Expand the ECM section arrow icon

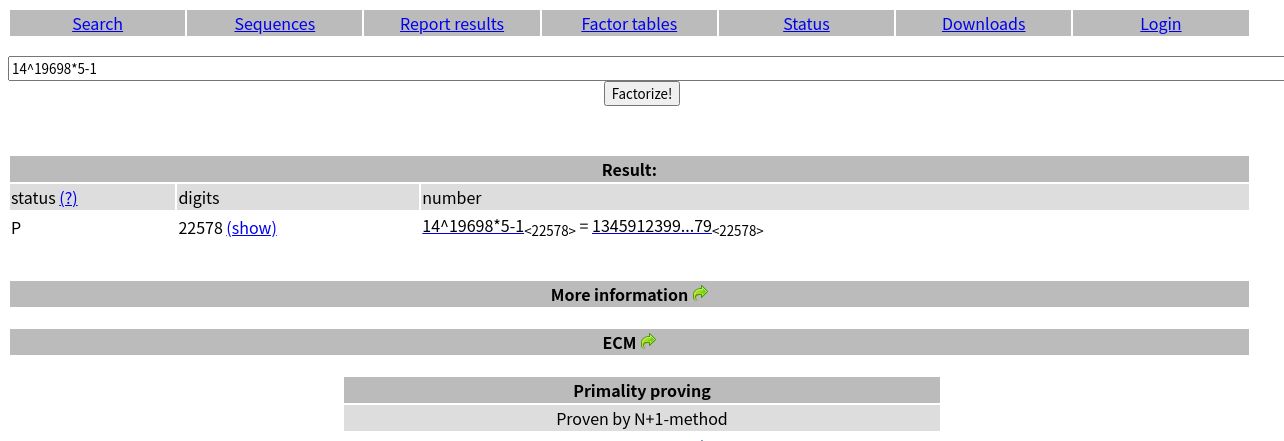click(x=648, y=341)
